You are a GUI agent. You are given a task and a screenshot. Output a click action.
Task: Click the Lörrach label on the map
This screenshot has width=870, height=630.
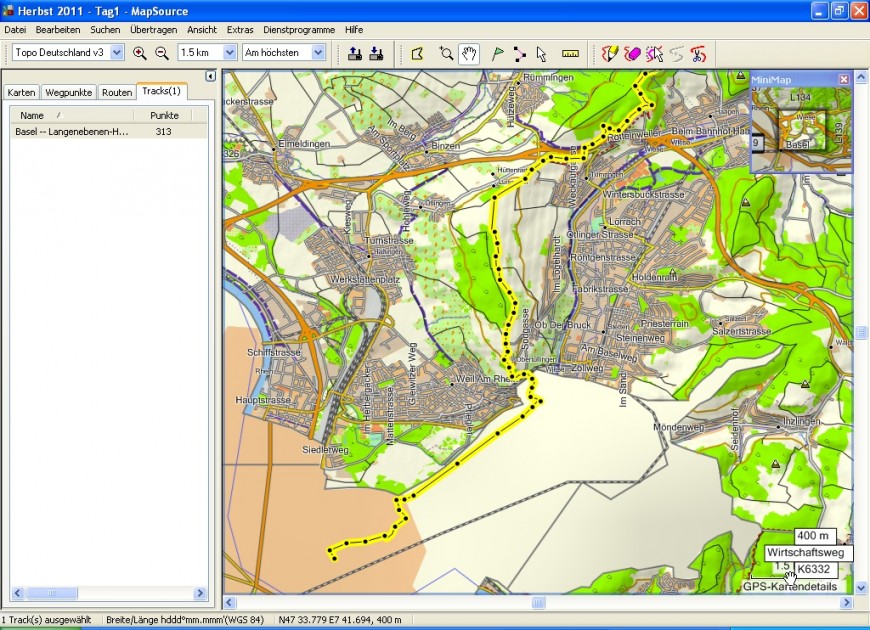[x=625, y=221]
